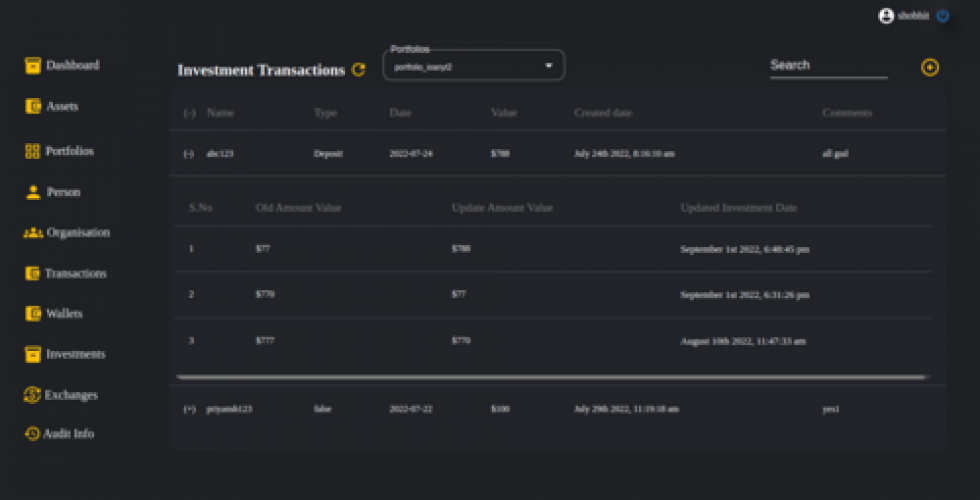Image resolution: width=980 pixels, height=500 pixels.
Task: Click the Comments column header
Action: click(847, 113)
